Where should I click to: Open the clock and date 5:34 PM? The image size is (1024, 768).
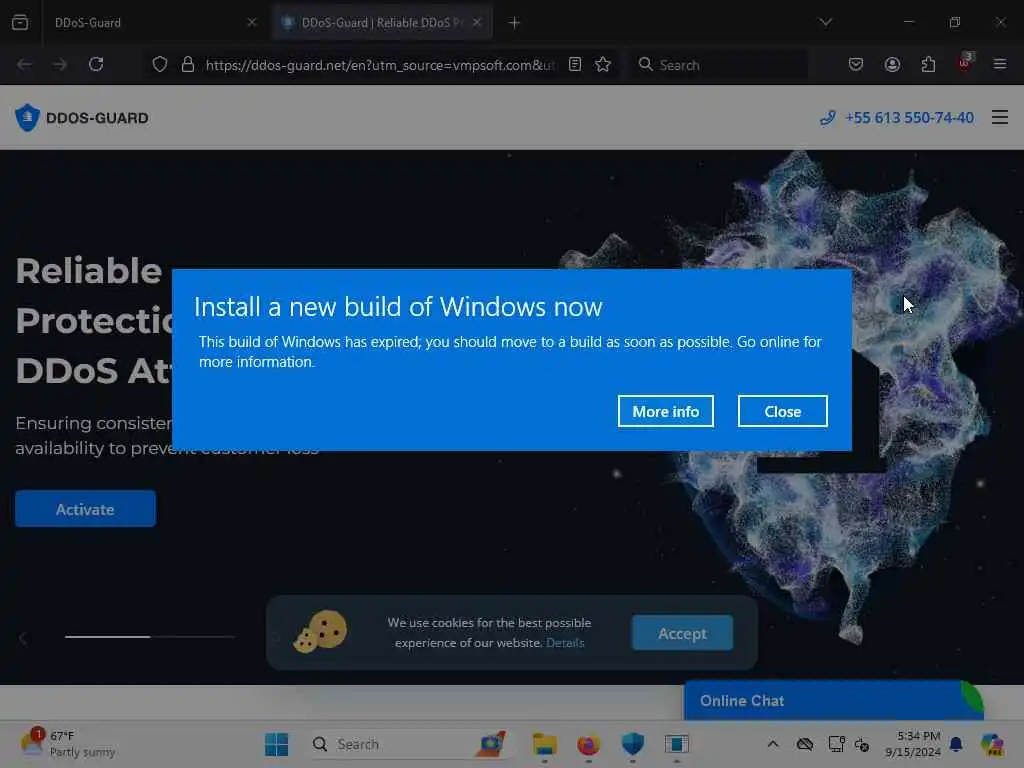[x=912, y=744]
